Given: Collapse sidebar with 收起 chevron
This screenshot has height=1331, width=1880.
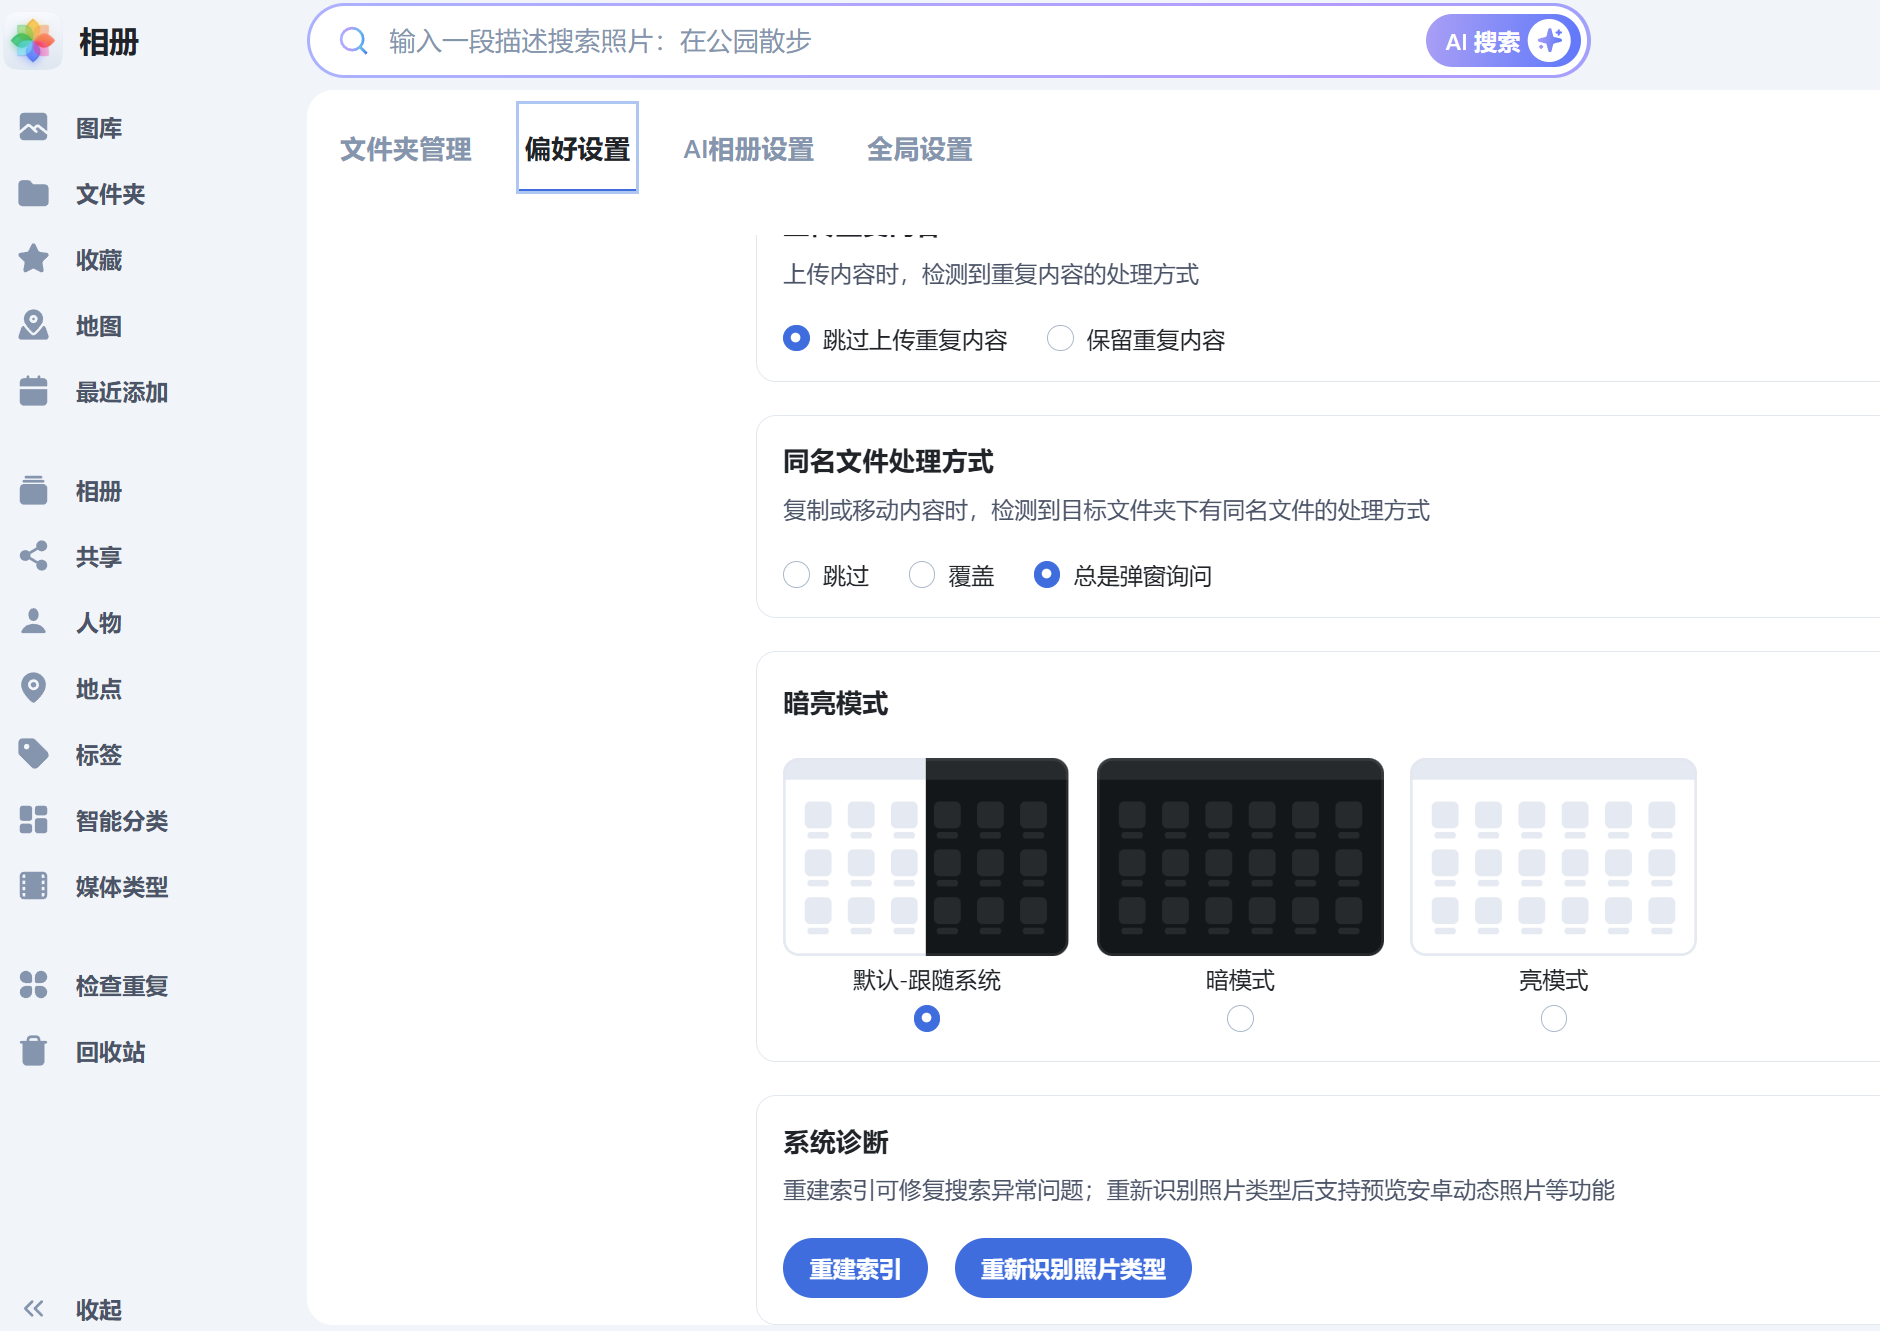Looking at the screenshot, I should pyautogui.click(x=33, y=1308).
